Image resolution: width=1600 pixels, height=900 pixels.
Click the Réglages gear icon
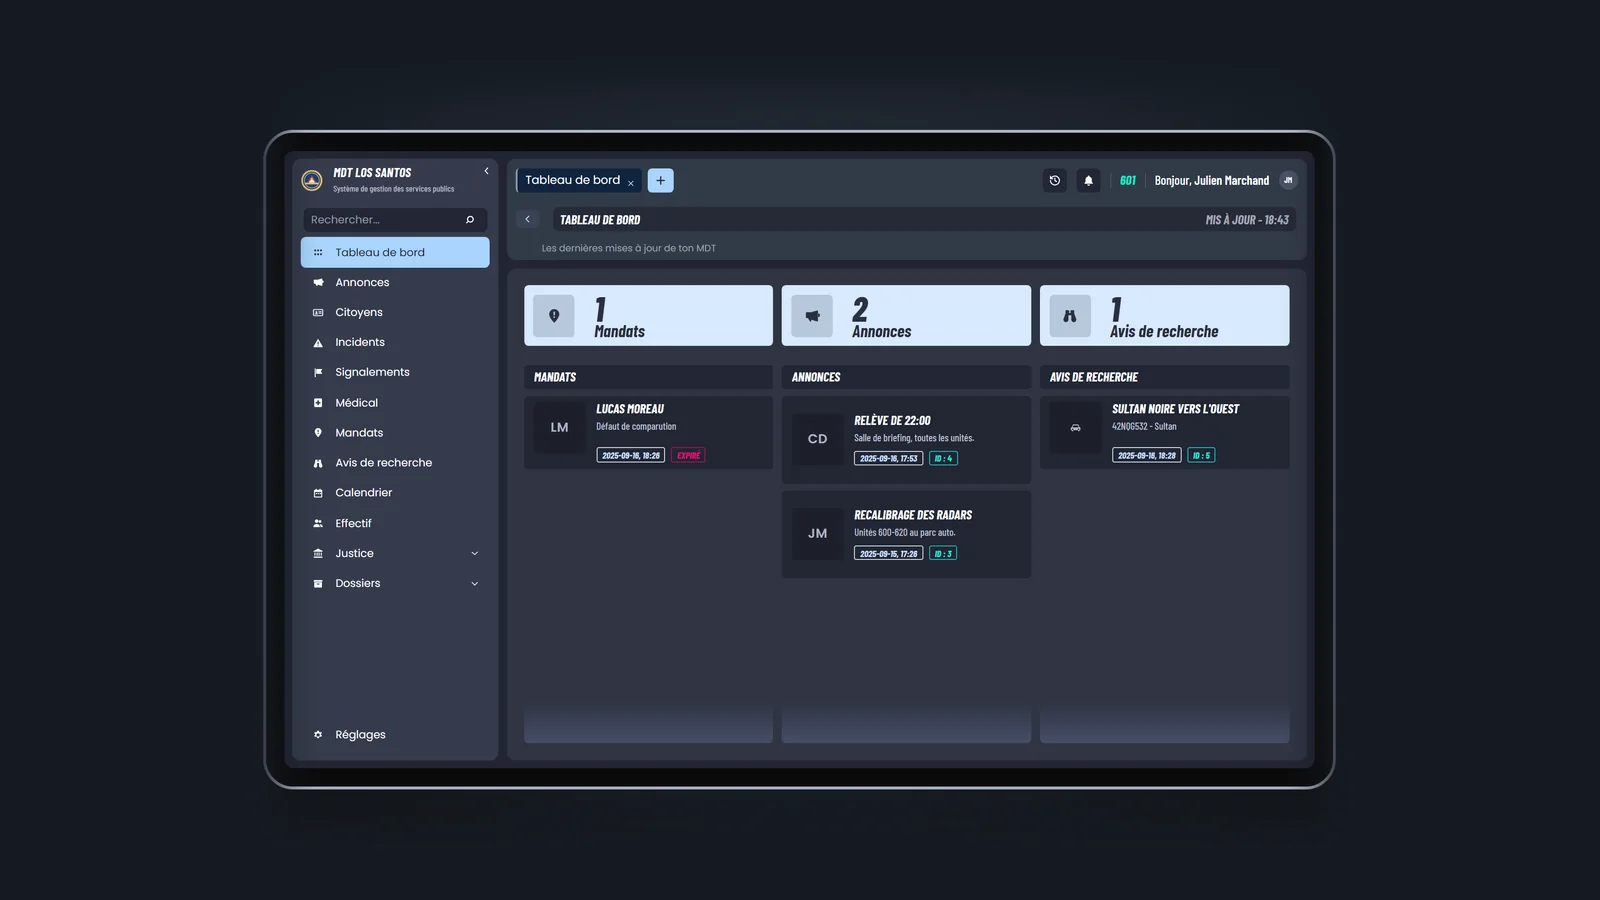318,734
